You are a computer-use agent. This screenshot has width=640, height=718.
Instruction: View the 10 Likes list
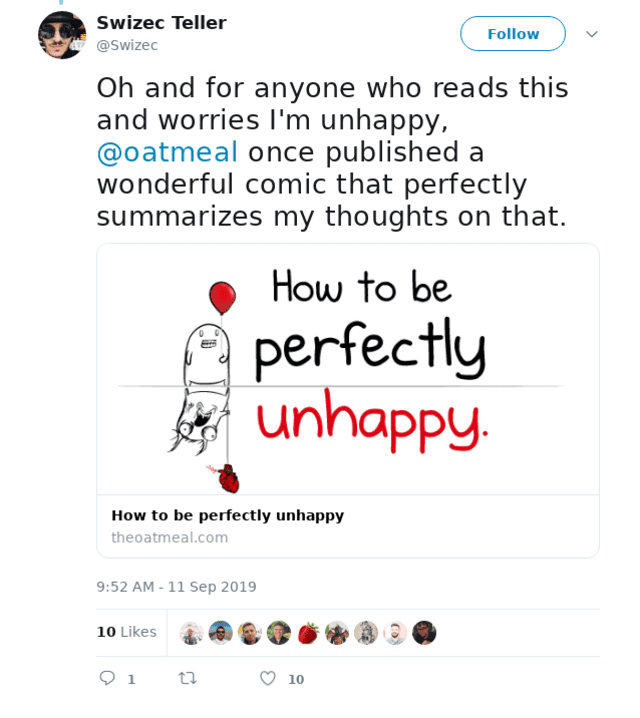click(126, 632)
